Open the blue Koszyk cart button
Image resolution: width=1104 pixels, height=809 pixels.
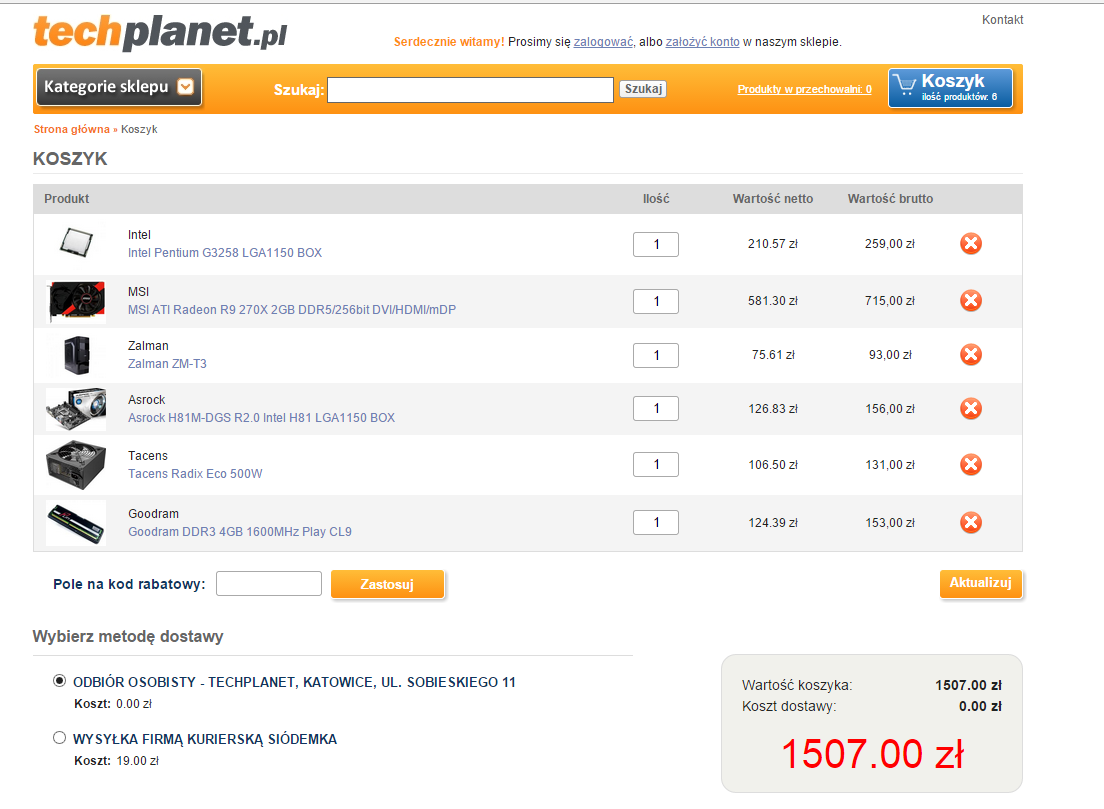pyautogui.click(x=951, y=88)
